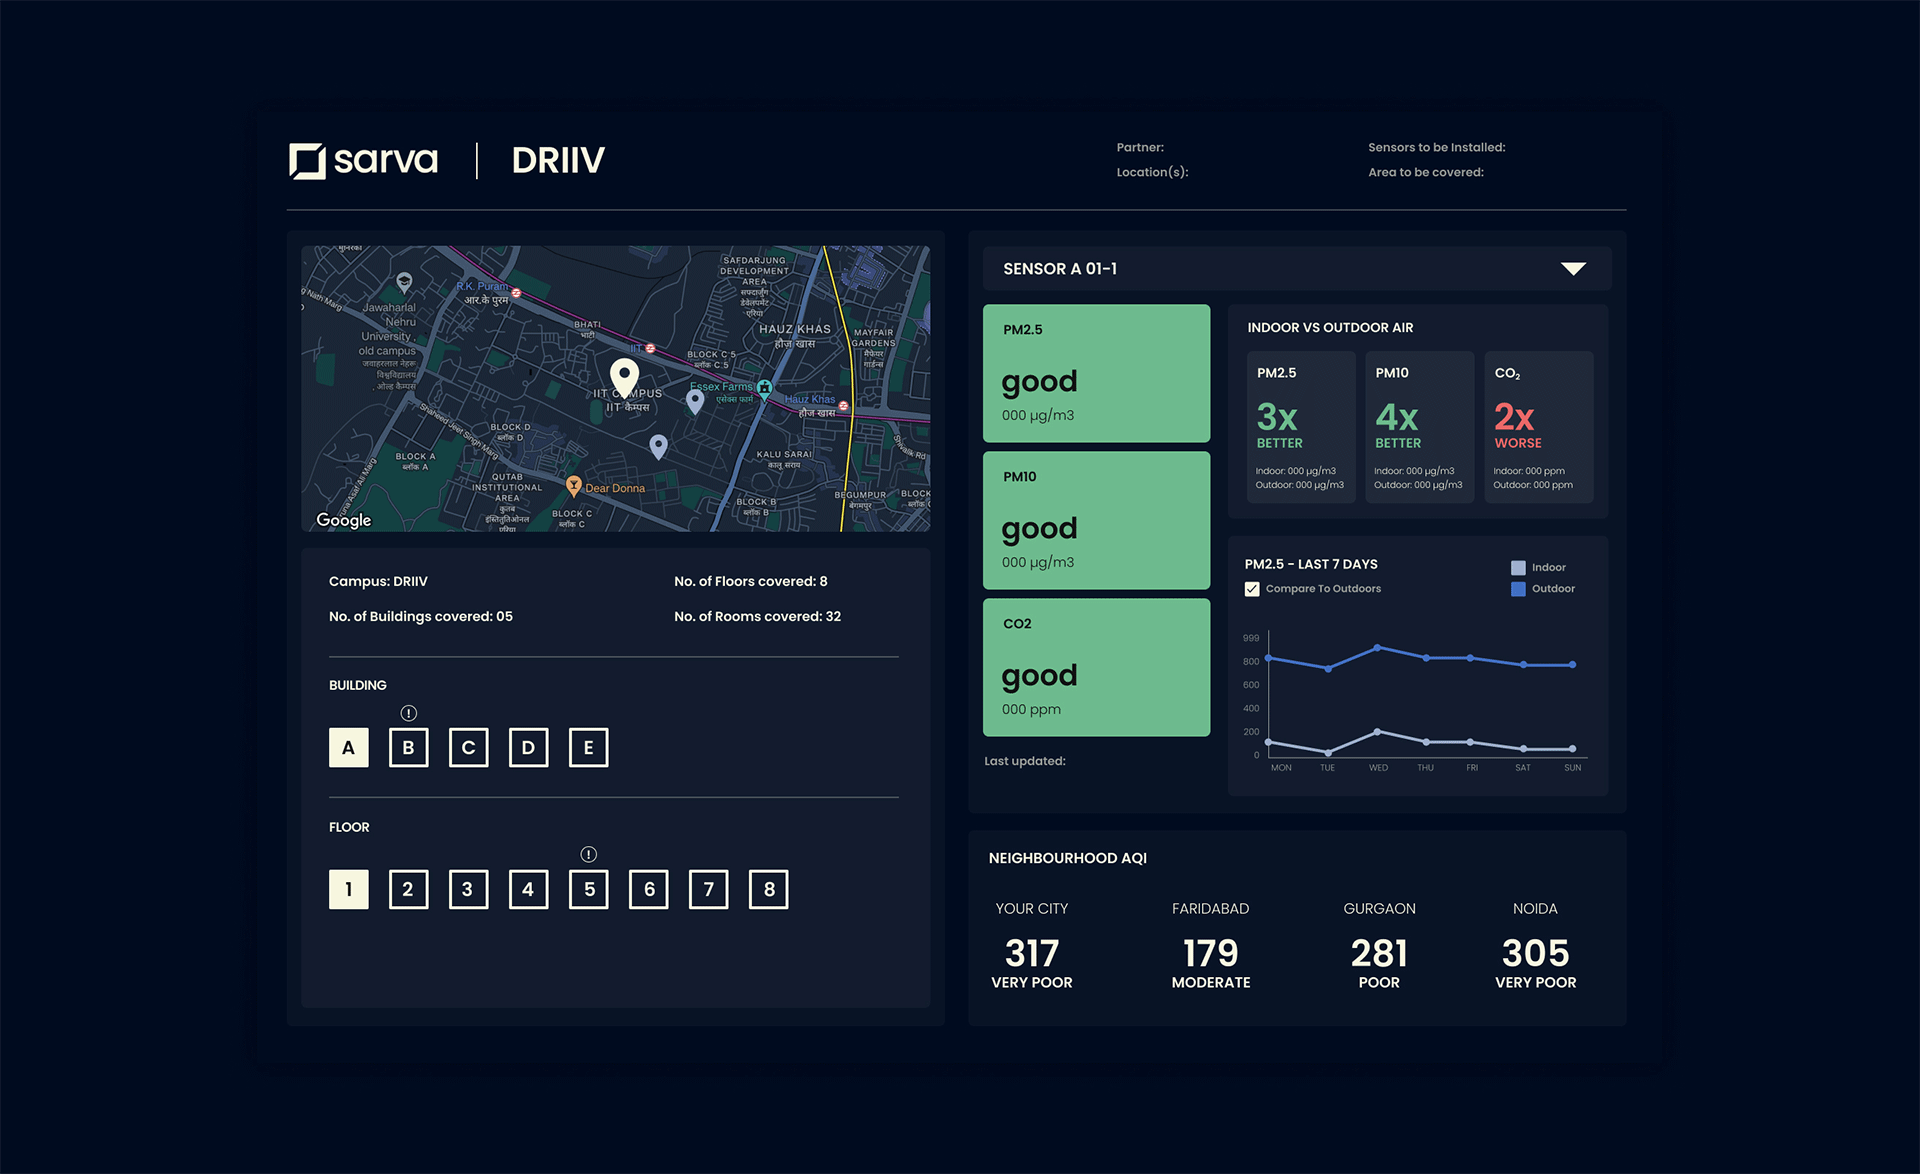
Task: Click the indoor line WED data point
Action: tap(1377, 731)
